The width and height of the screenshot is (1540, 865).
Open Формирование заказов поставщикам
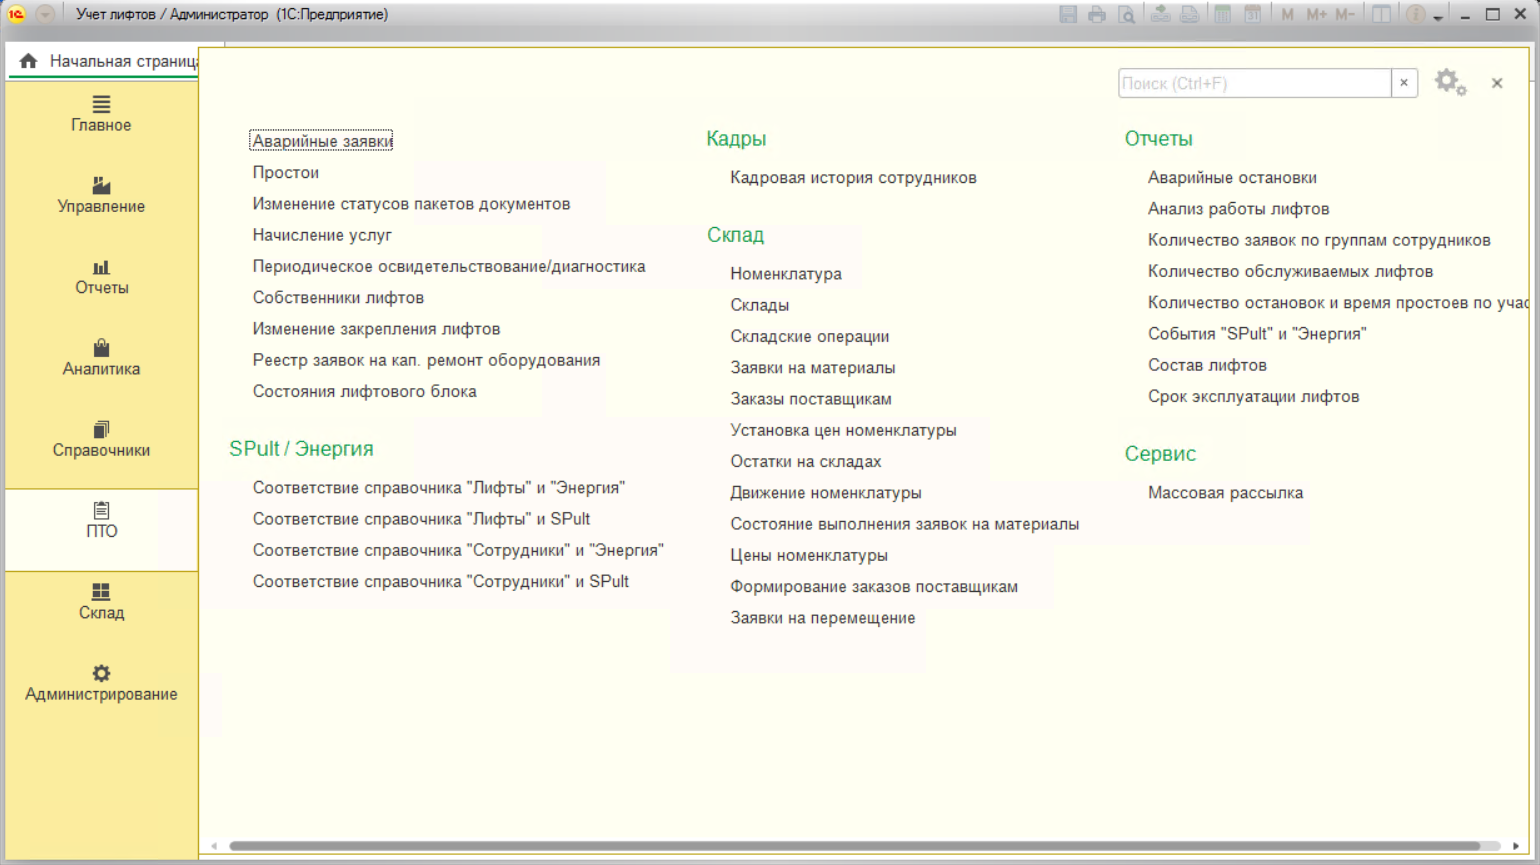pyautogui.click(x=874, y=586)
